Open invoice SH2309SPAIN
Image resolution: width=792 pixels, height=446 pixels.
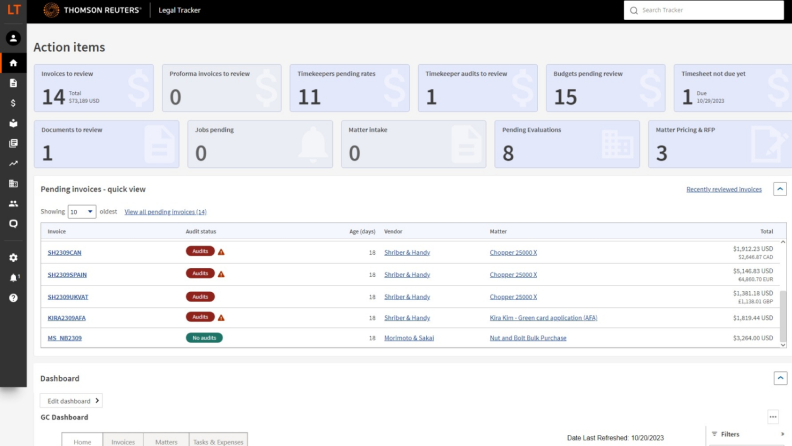(67, 274)
